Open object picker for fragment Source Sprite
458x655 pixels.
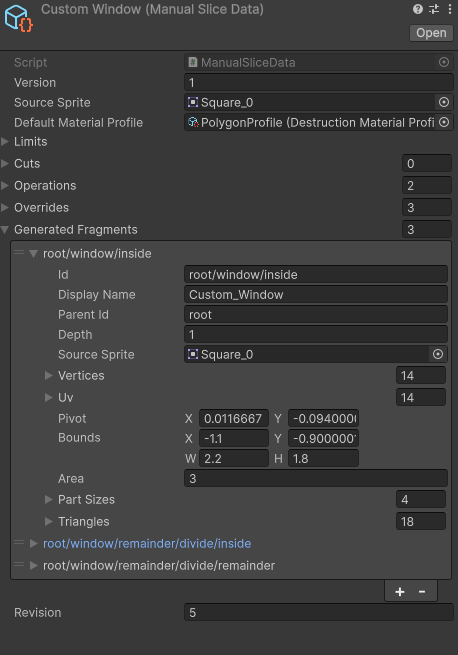(438, 354)
